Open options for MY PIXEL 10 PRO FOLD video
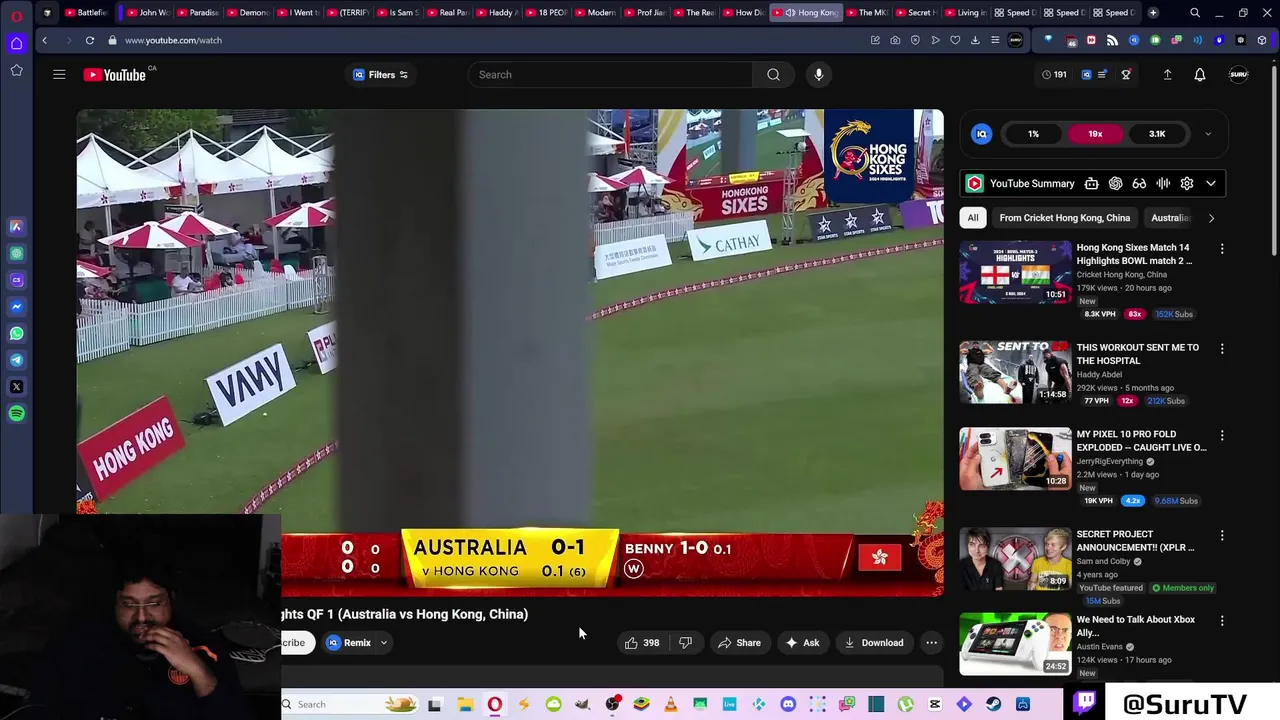 coord(1221,436)
